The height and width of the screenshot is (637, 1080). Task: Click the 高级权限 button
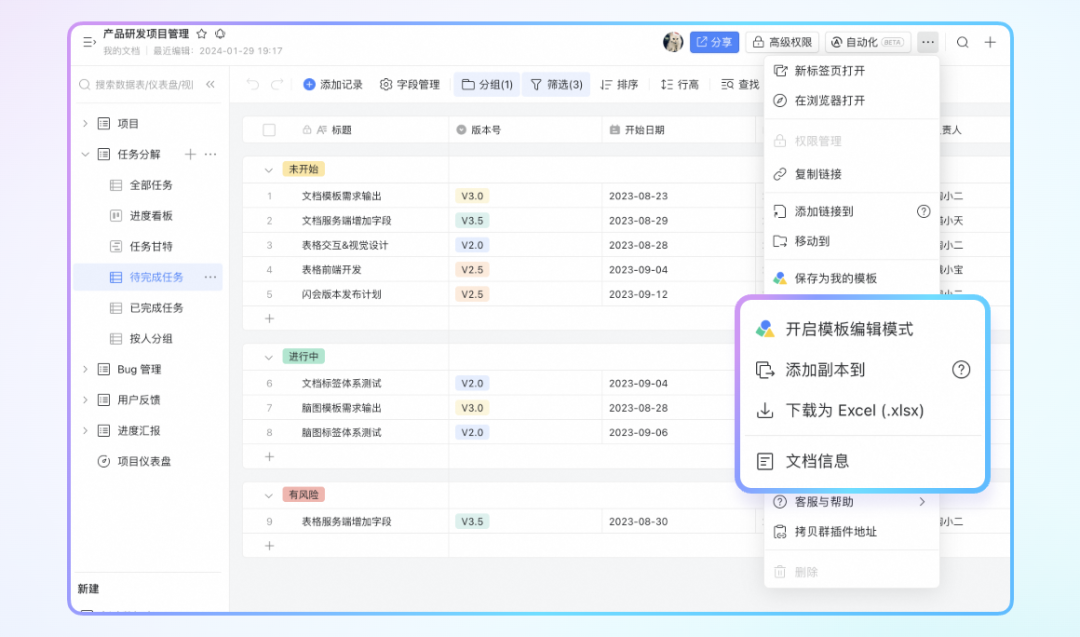[x=781, y=42]
